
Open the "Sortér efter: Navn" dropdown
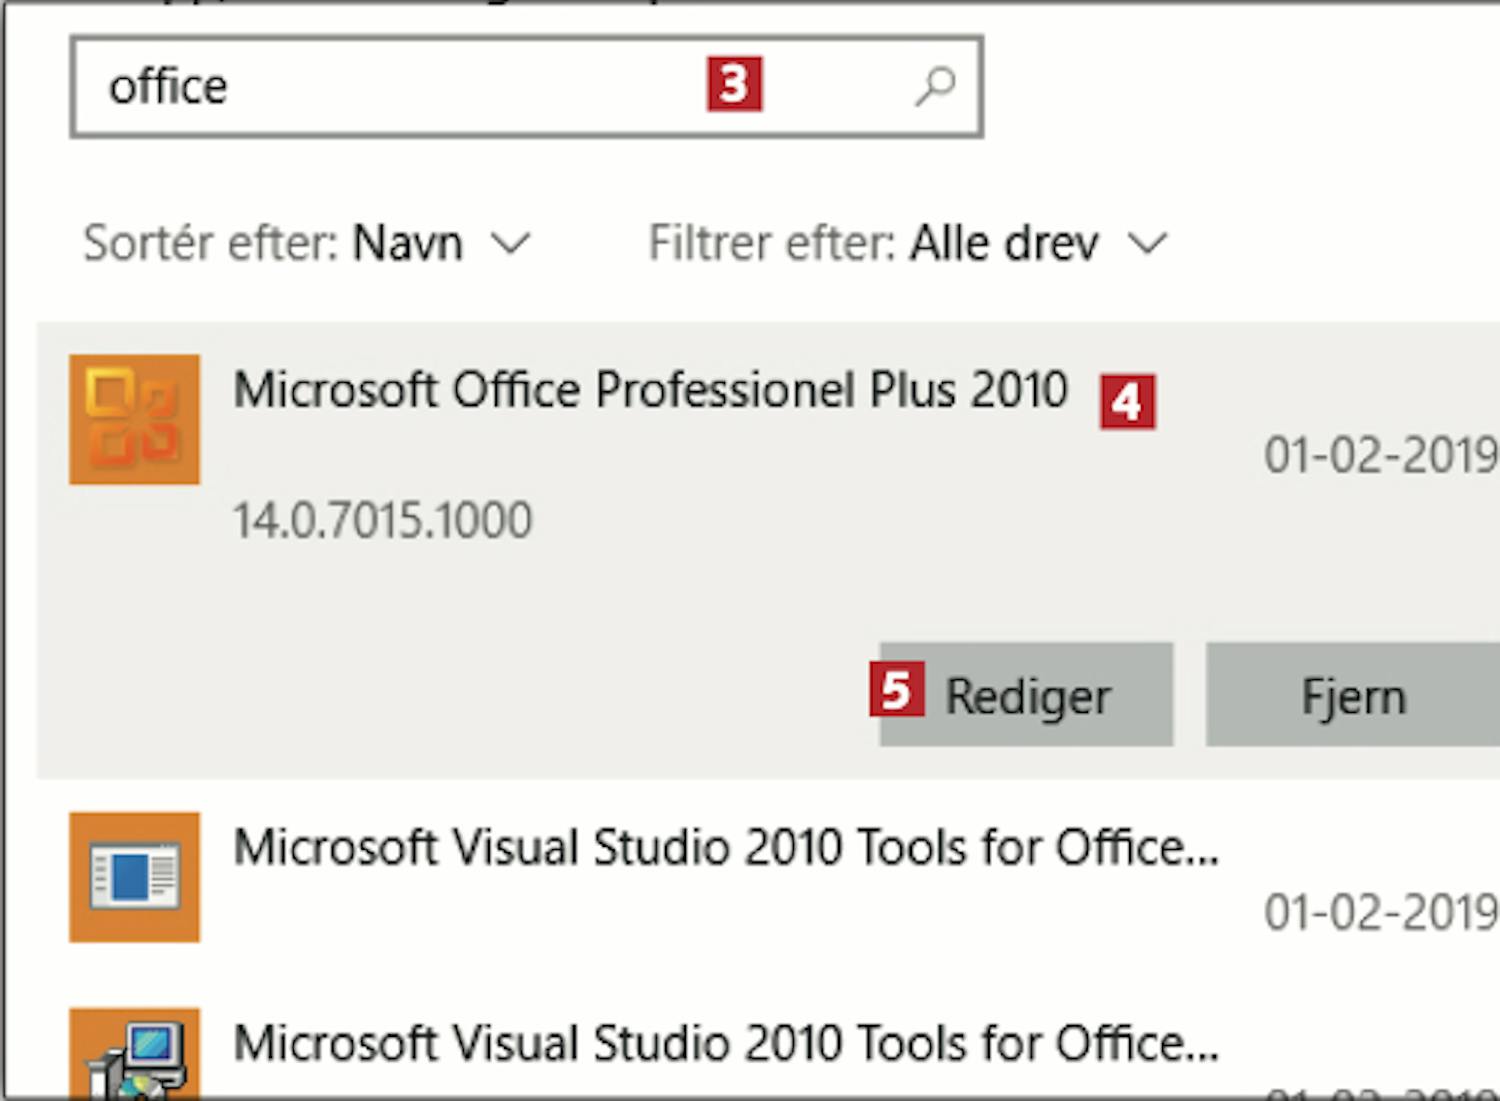click(x=306, y=243)
